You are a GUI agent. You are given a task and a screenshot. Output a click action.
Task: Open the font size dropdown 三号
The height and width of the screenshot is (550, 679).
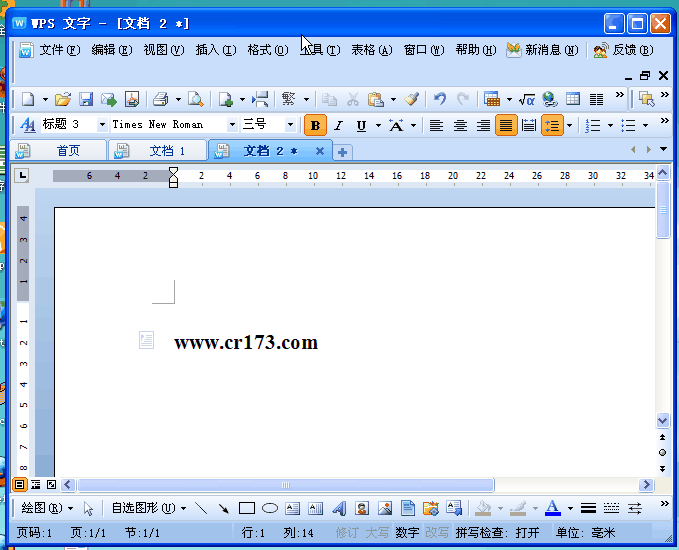pos(291,125)
